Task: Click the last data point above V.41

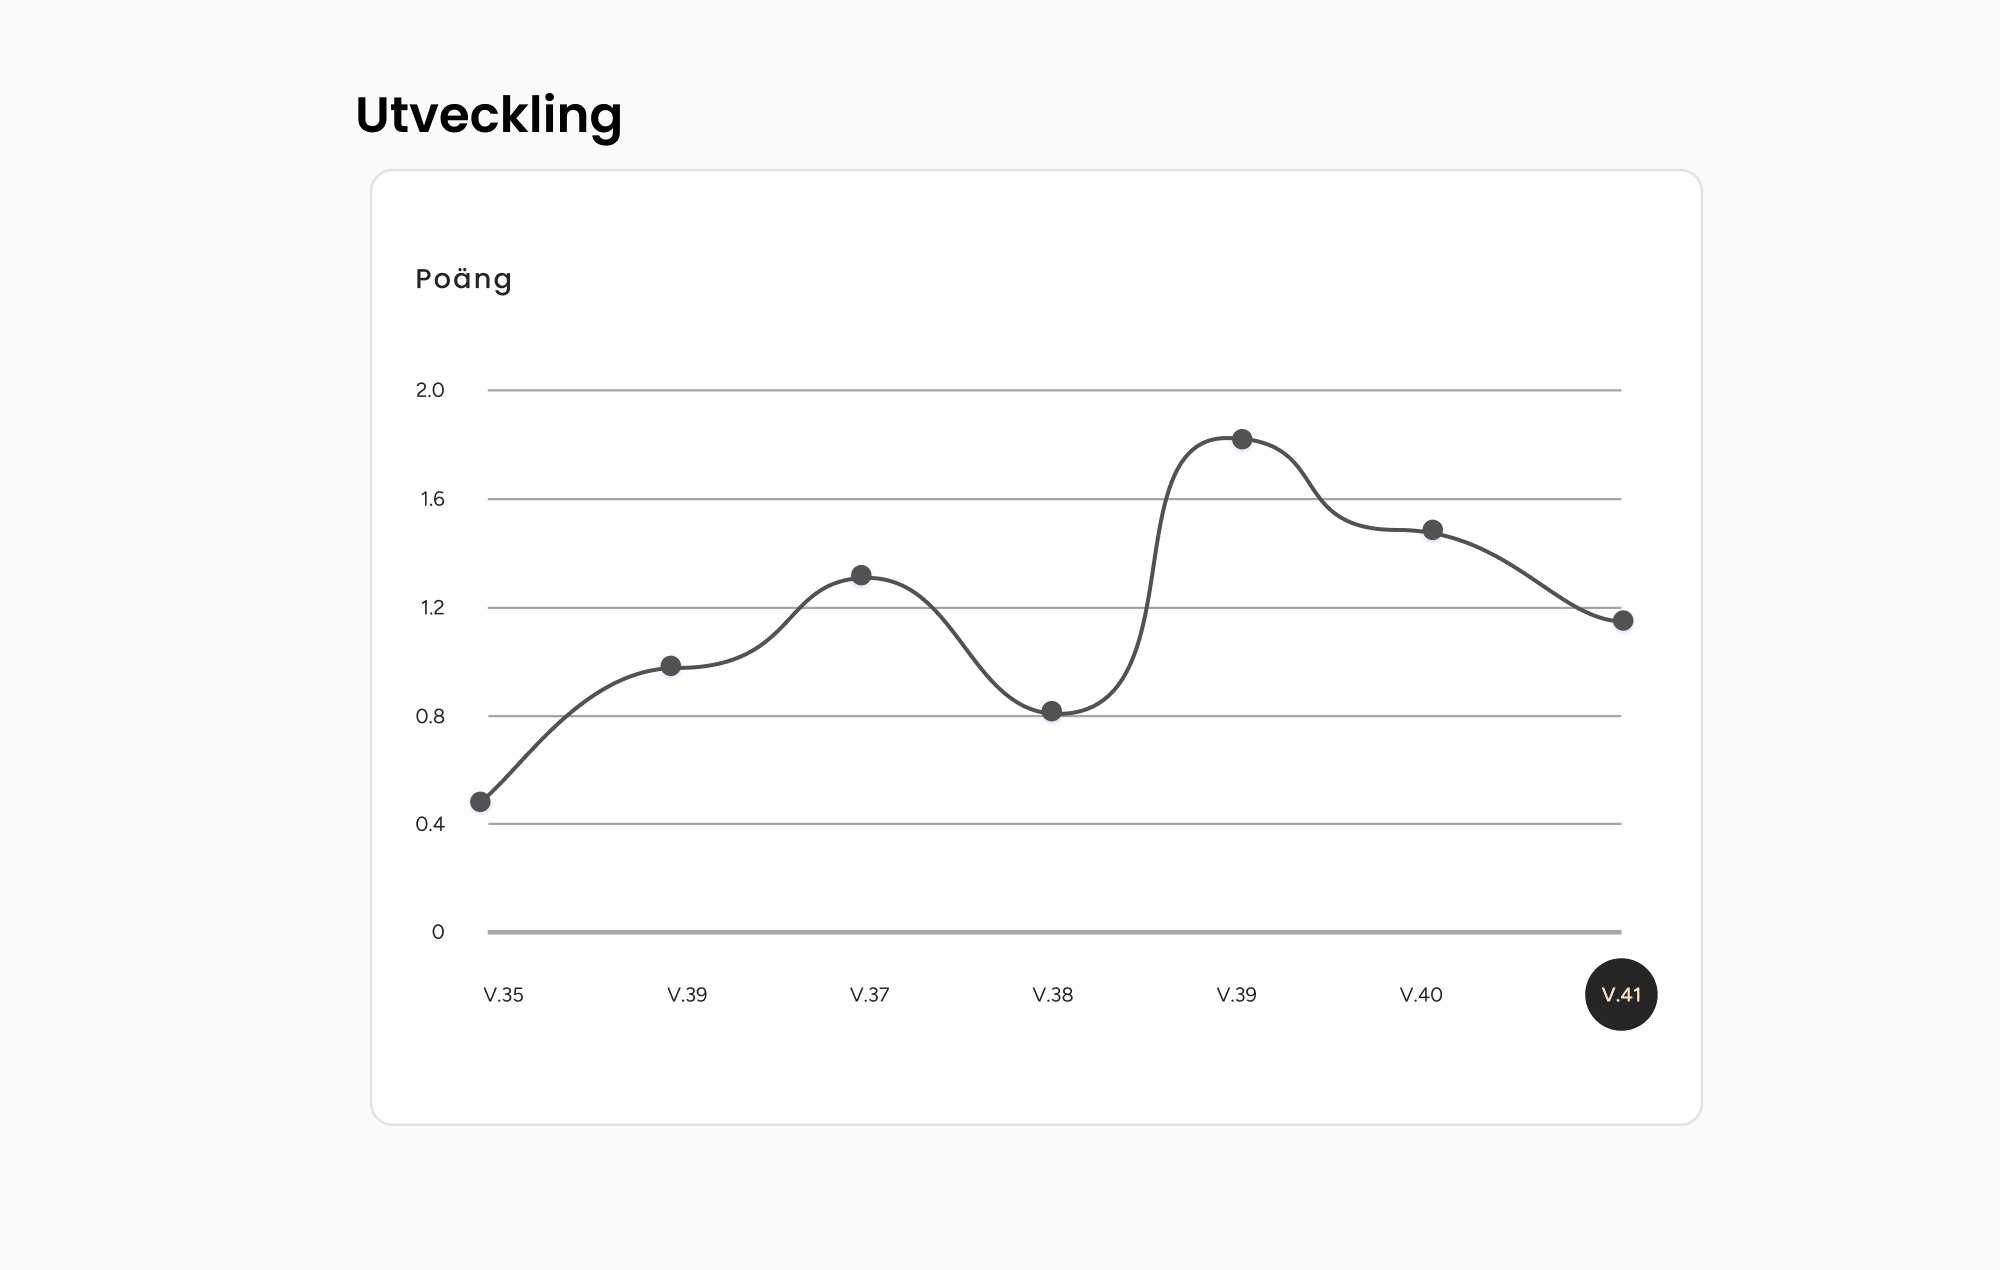Action: [1622, 621]
